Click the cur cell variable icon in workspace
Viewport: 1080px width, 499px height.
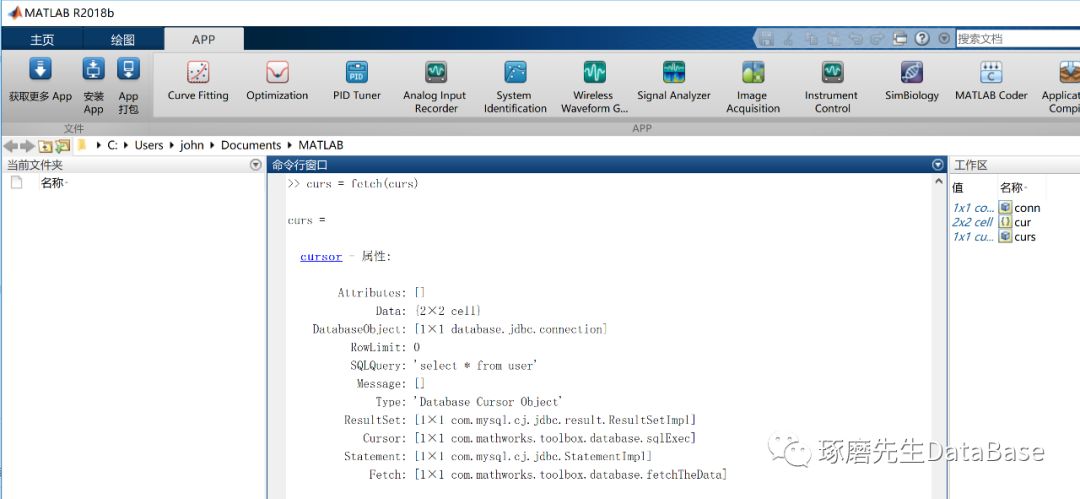coord(1006,222)
